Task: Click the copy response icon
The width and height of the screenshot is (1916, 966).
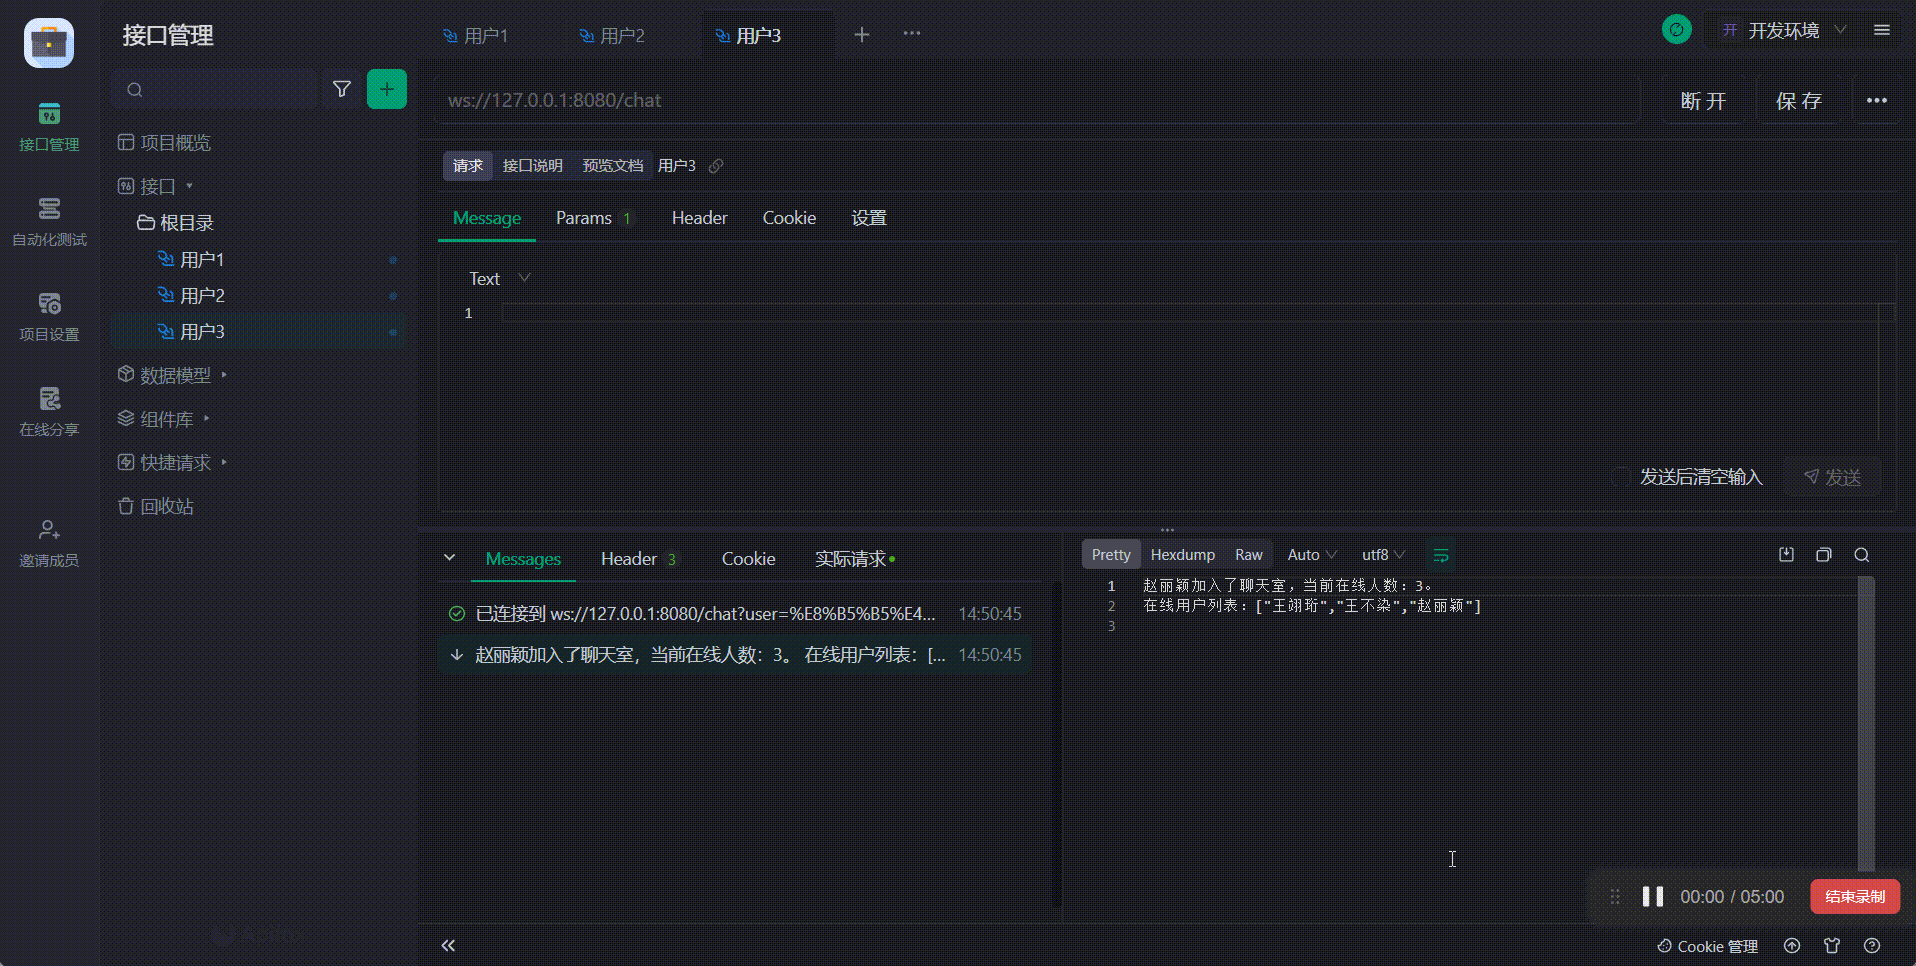Action: coord(1824,555)
